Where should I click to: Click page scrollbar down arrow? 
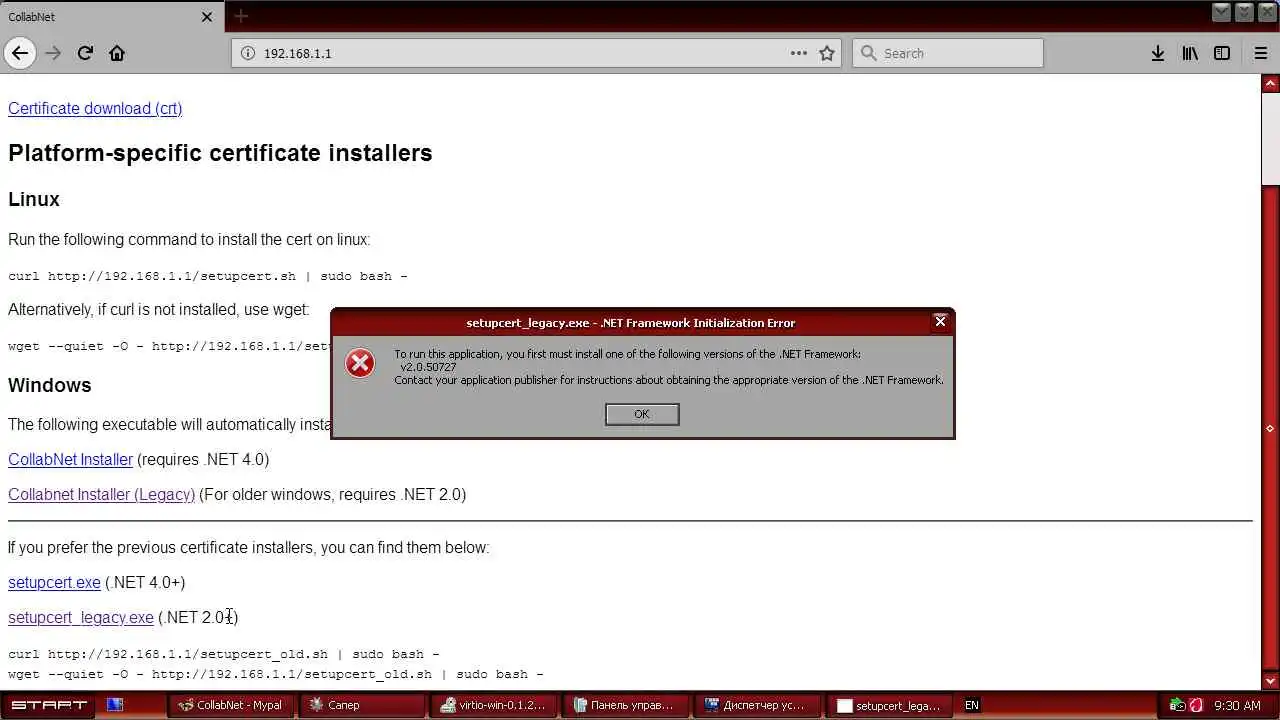[x=1270, y=681]
